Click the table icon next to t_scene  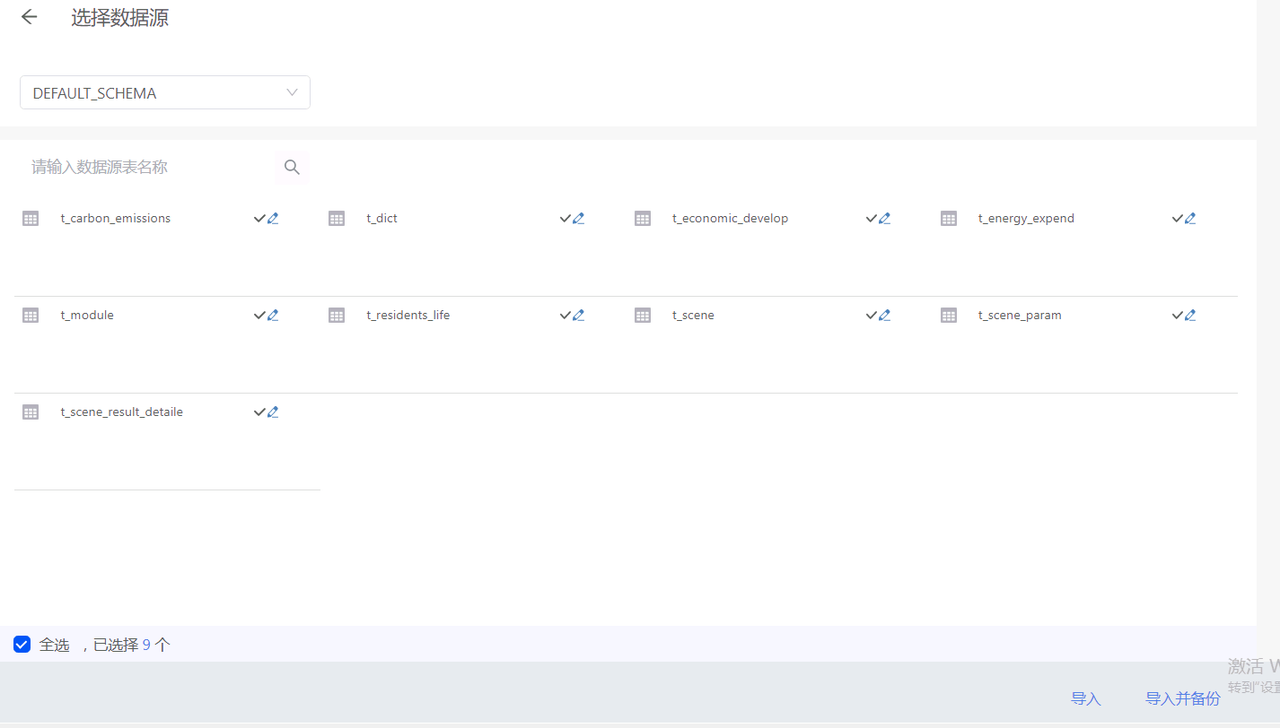click(642, 315)
